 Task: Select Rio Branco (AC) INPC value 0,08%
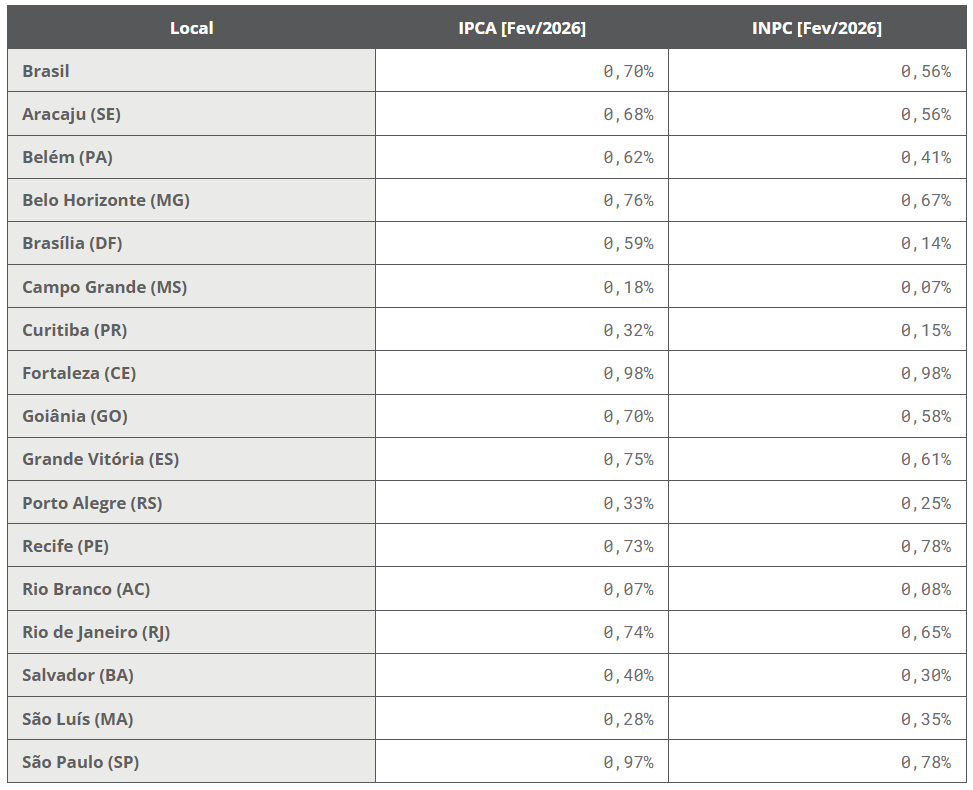[x=925, y=589]
